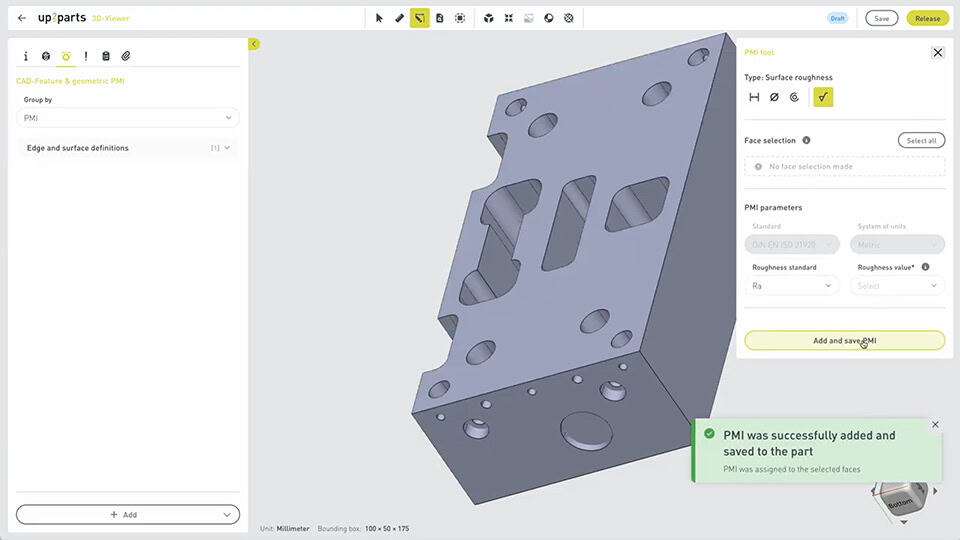960x540 pixels.
Task: Open the Roughness standard Ra dropdown
Action: point(792,286)
